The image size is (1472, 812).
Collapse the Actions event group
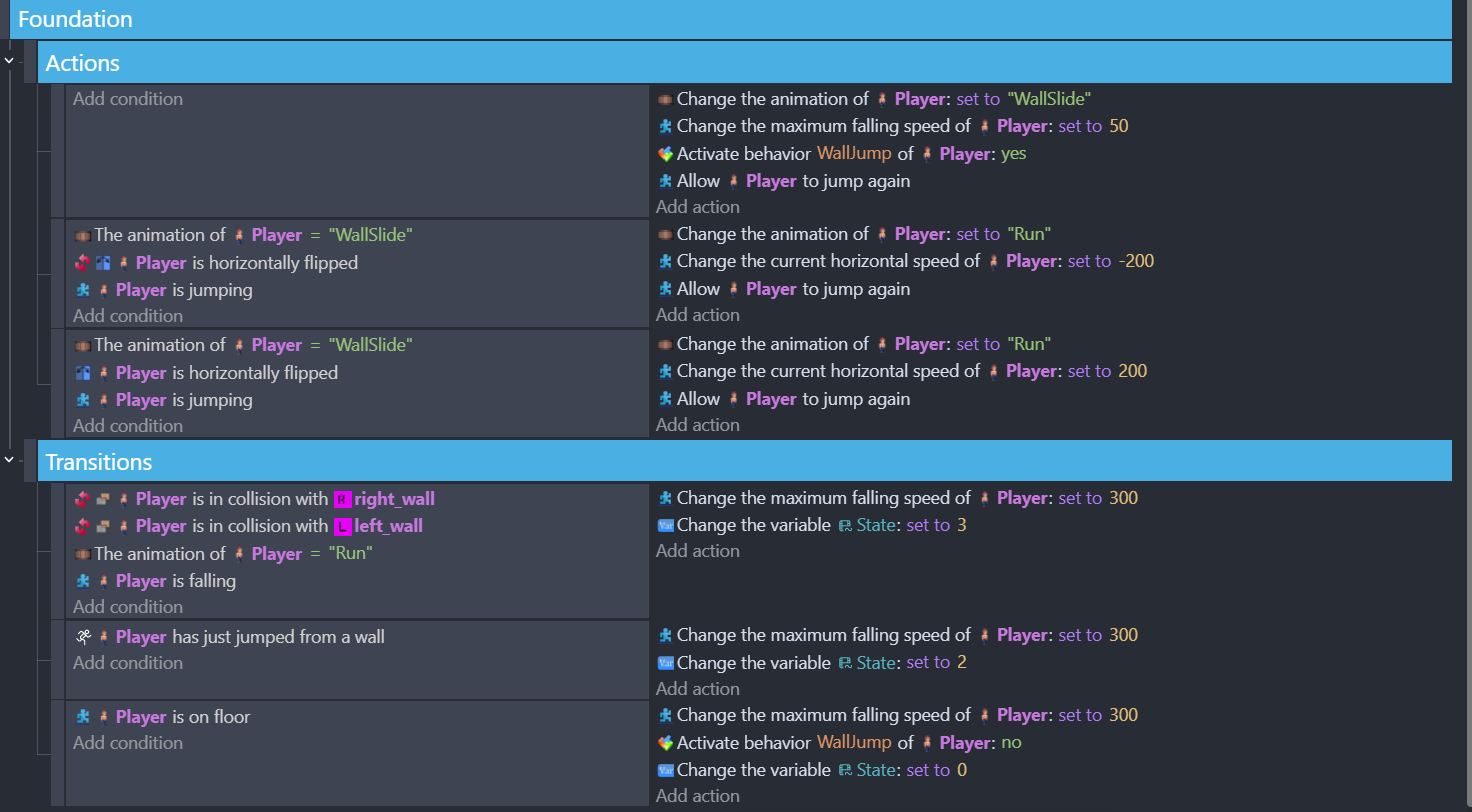[x=9, y=61]
